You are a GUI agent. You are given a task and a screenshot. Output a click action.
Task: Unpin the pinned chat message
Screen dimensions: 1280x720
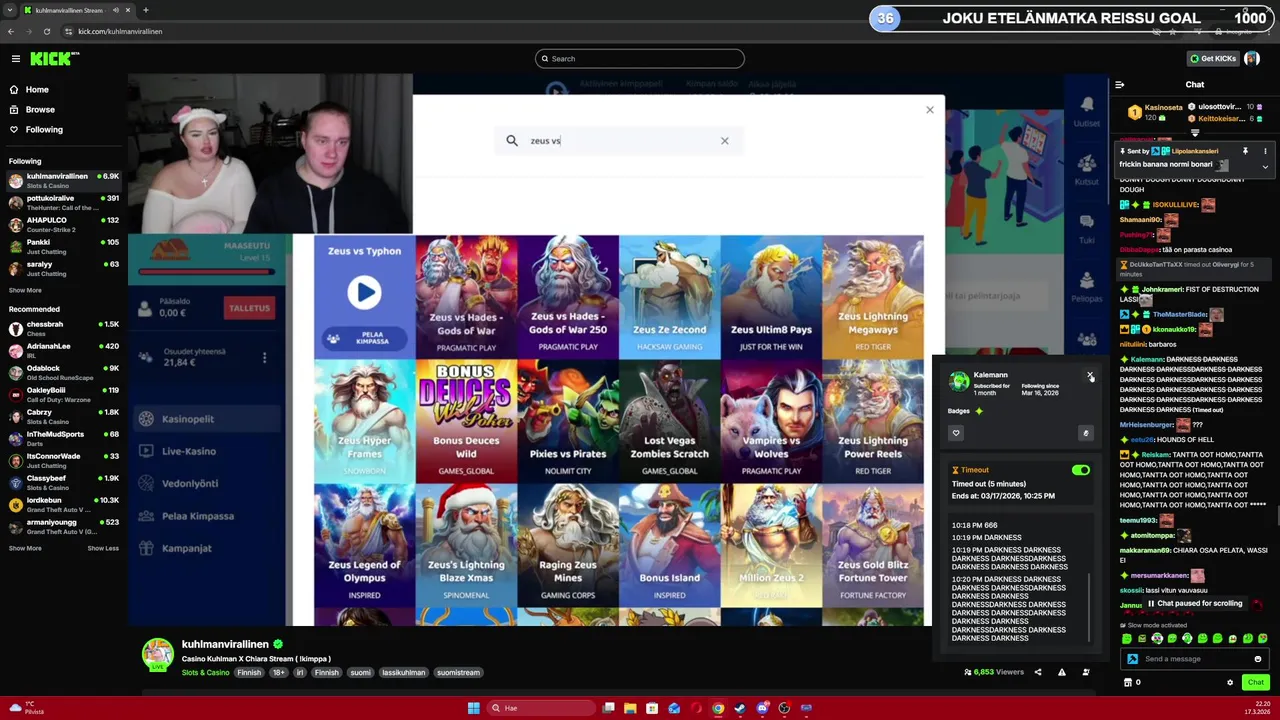(1245, 151)
